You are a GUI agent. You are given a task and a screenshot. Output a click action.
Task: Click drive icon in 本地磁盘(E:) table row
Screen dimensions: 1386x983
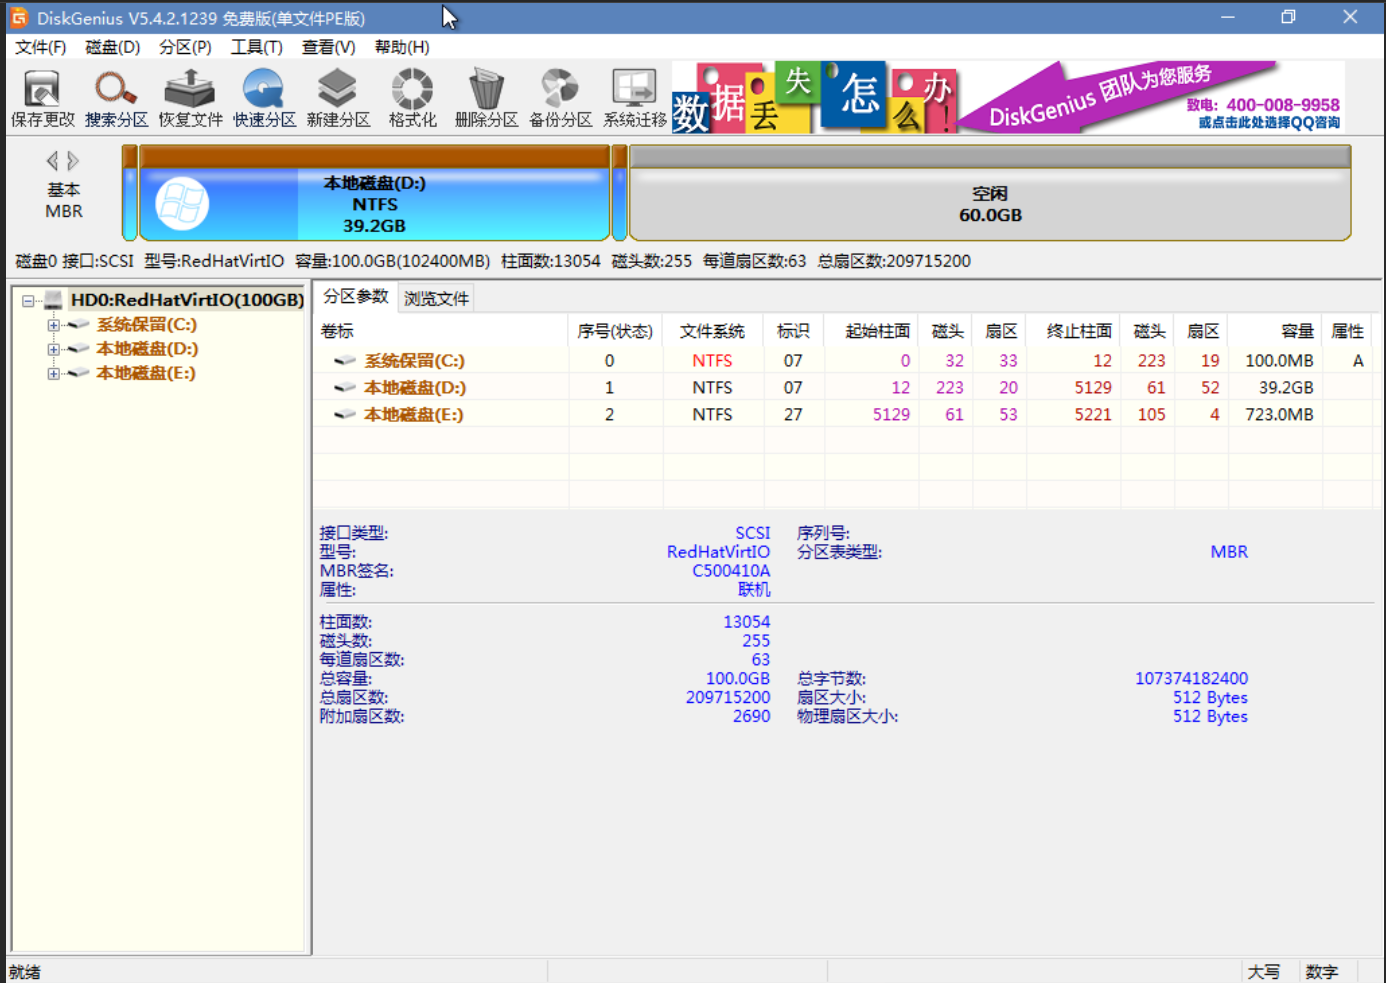click(x=345, y=415)
